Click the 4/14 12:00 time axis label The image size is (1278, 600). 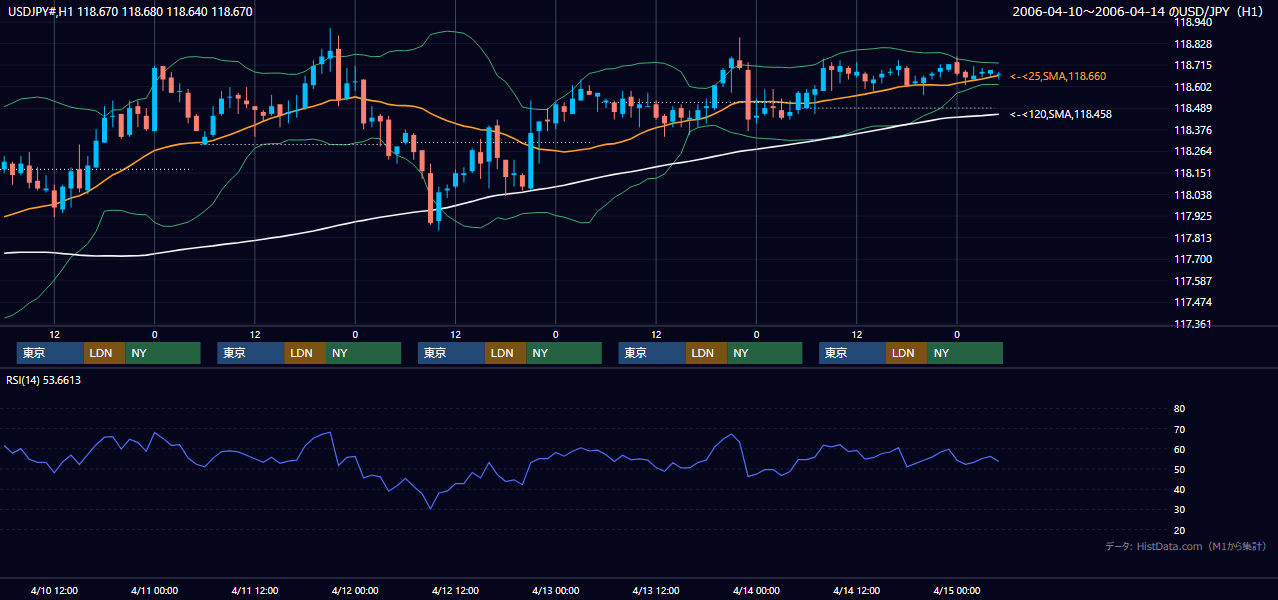[857, 591]
